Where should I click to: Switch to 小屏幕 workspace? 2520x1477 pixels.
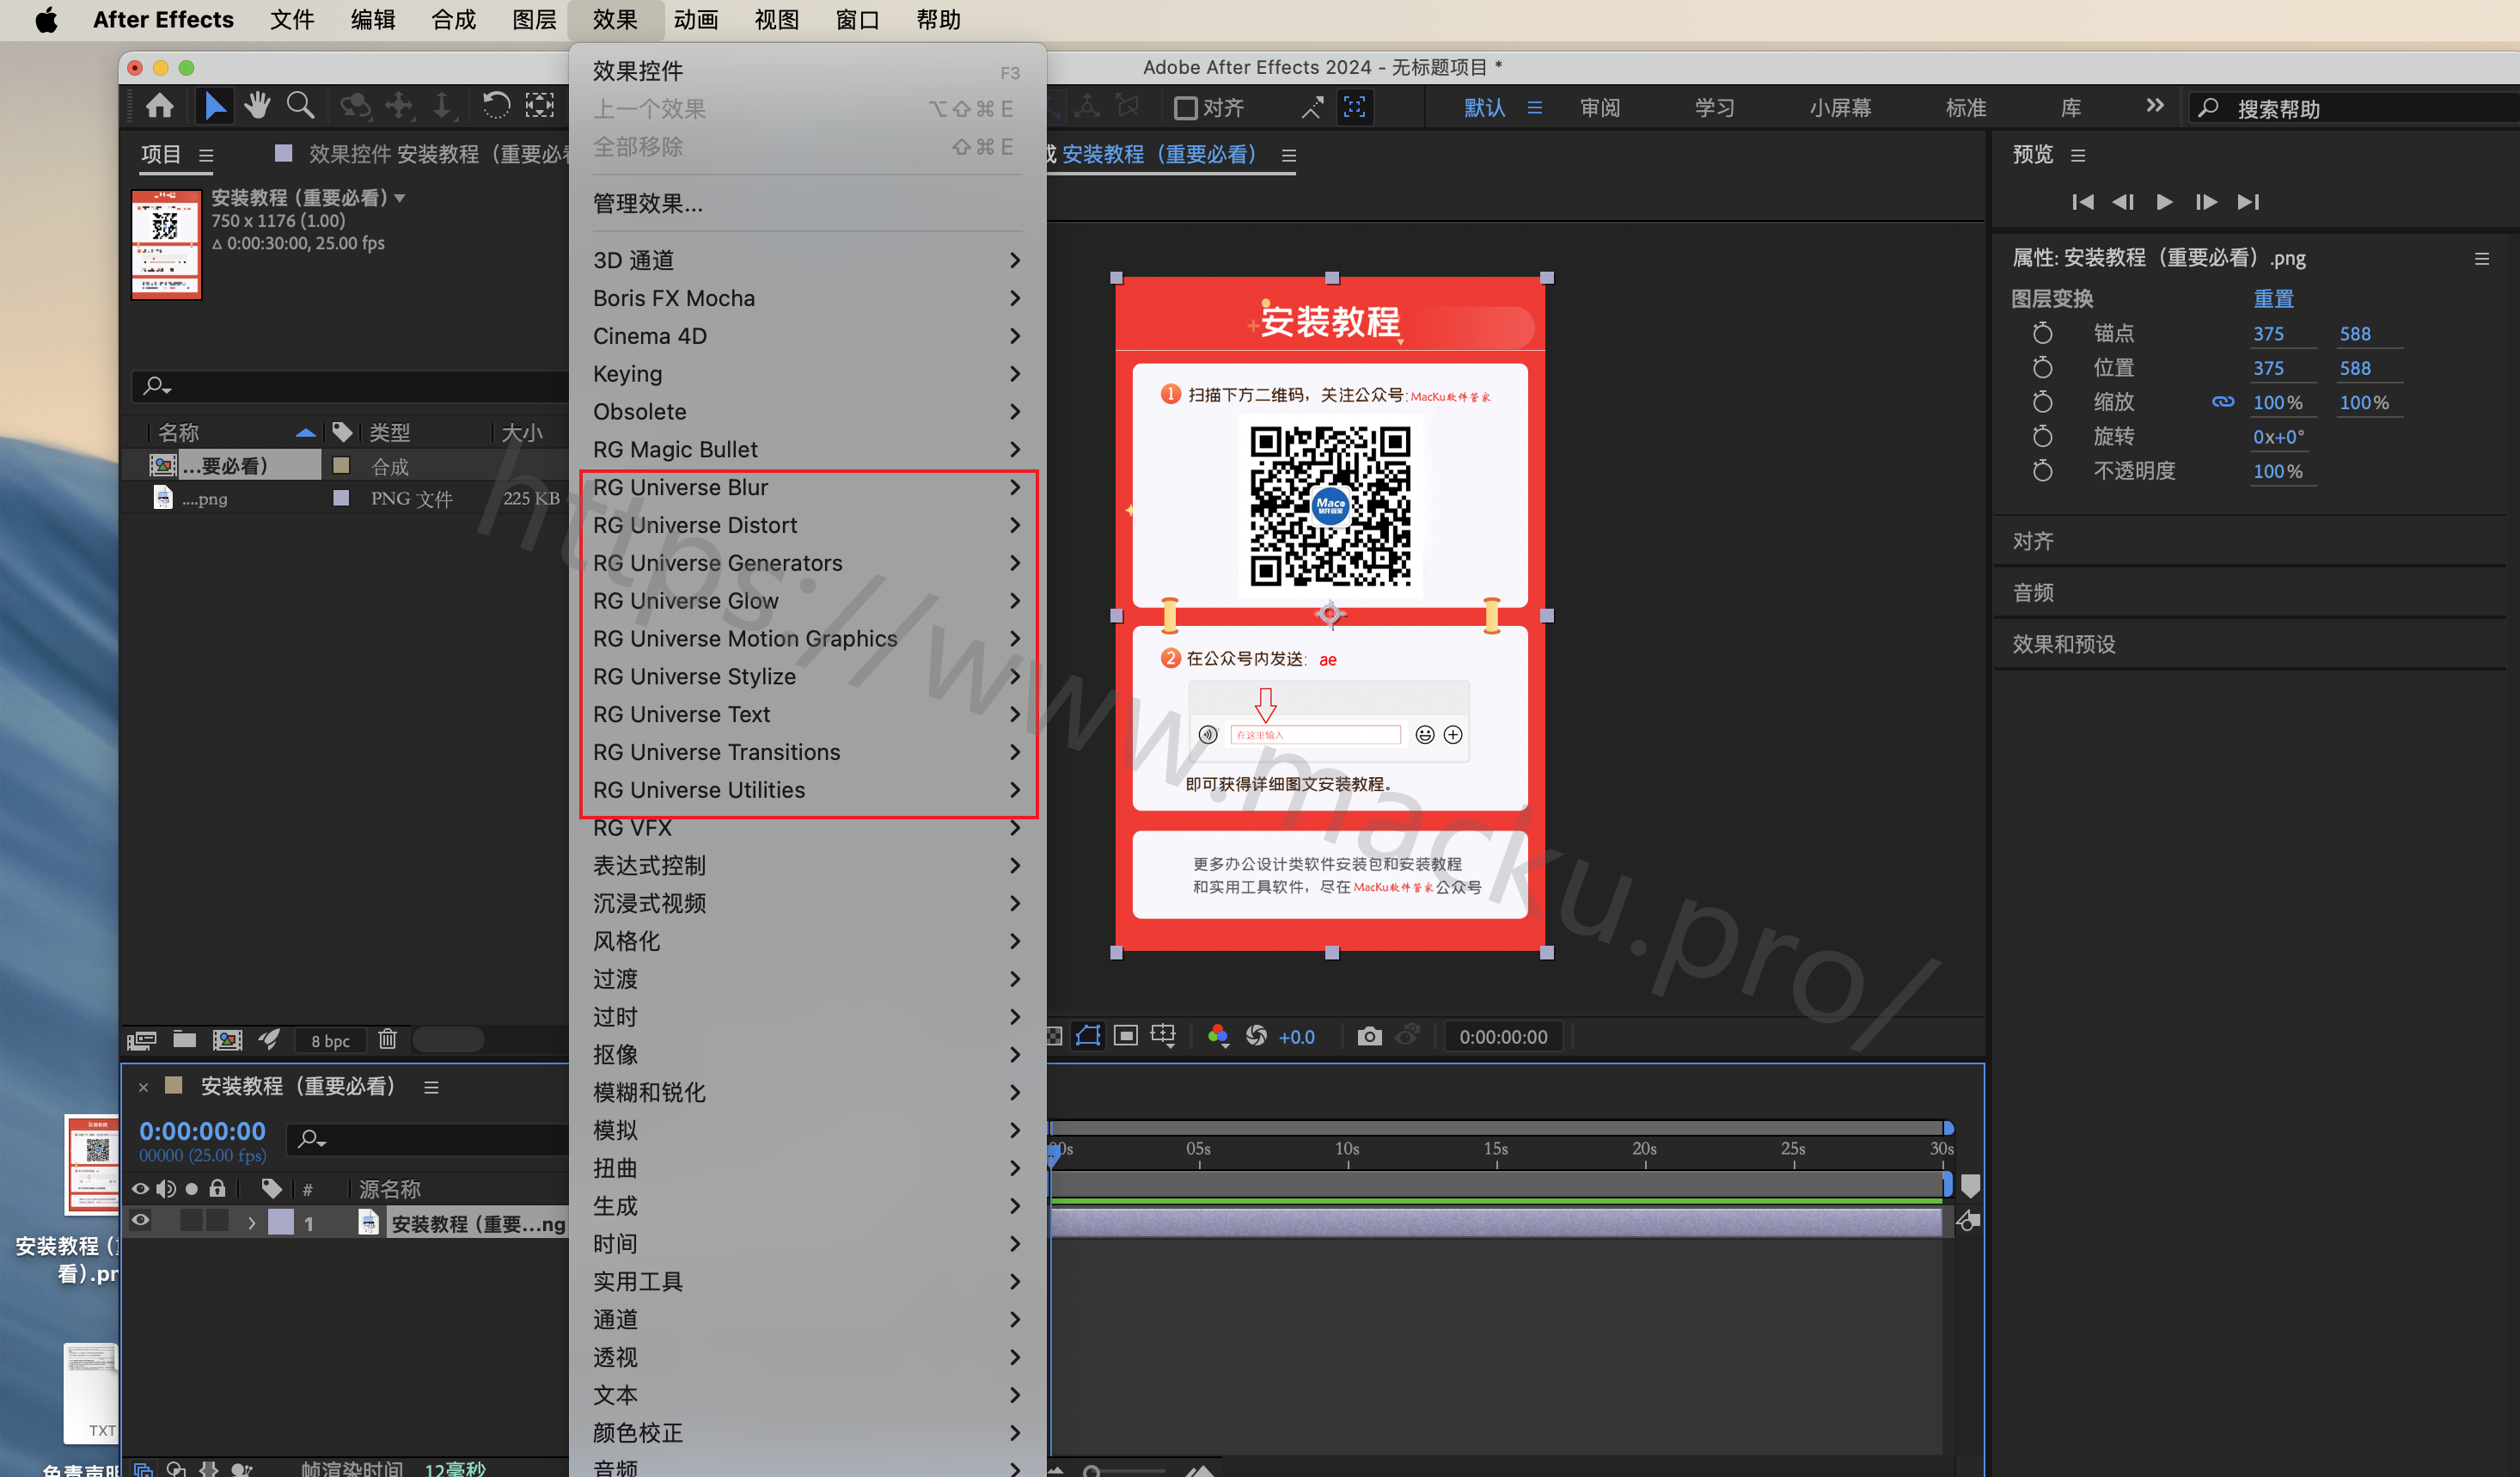[x=1840, y=107]
